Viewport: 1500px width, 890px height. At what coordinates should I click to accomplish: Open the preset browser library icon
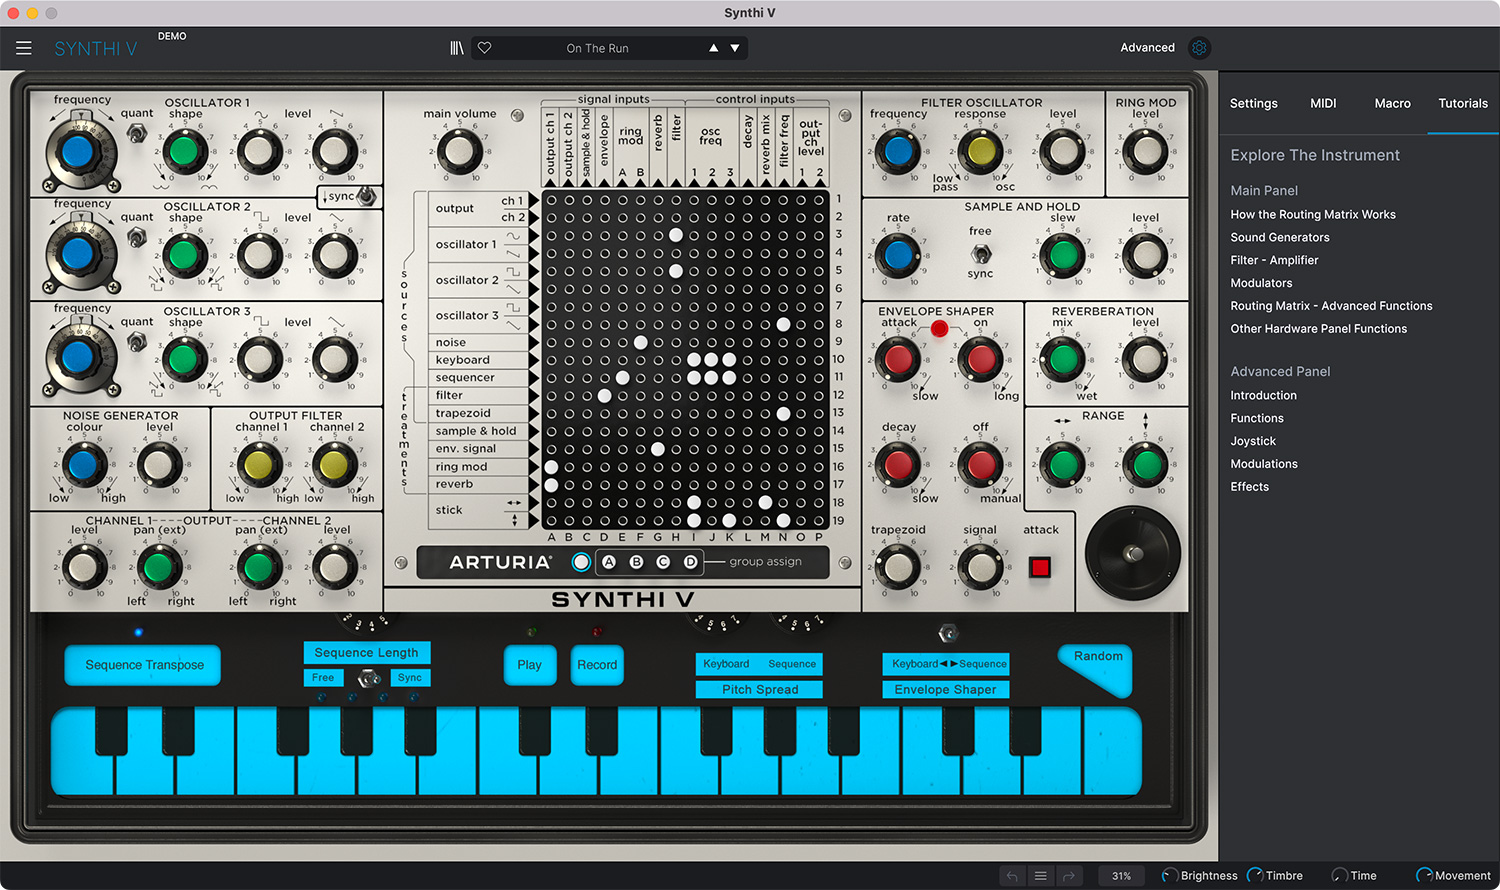pyautogui.click(x=457, y=48)
